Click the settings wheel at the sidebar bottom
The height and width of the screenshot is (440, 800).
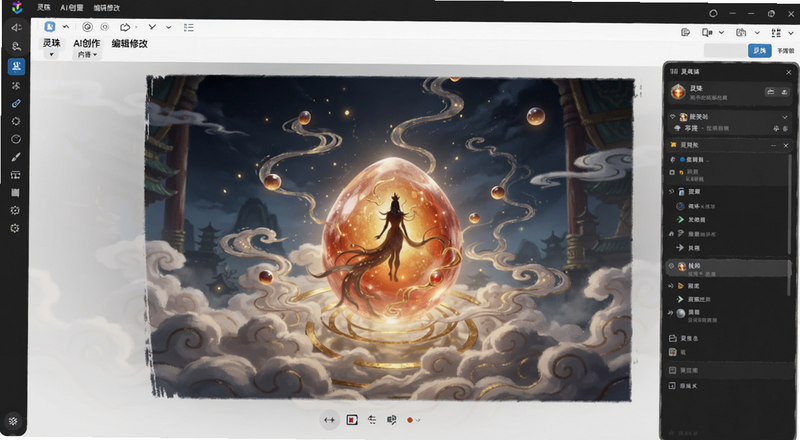click(13, 421)
